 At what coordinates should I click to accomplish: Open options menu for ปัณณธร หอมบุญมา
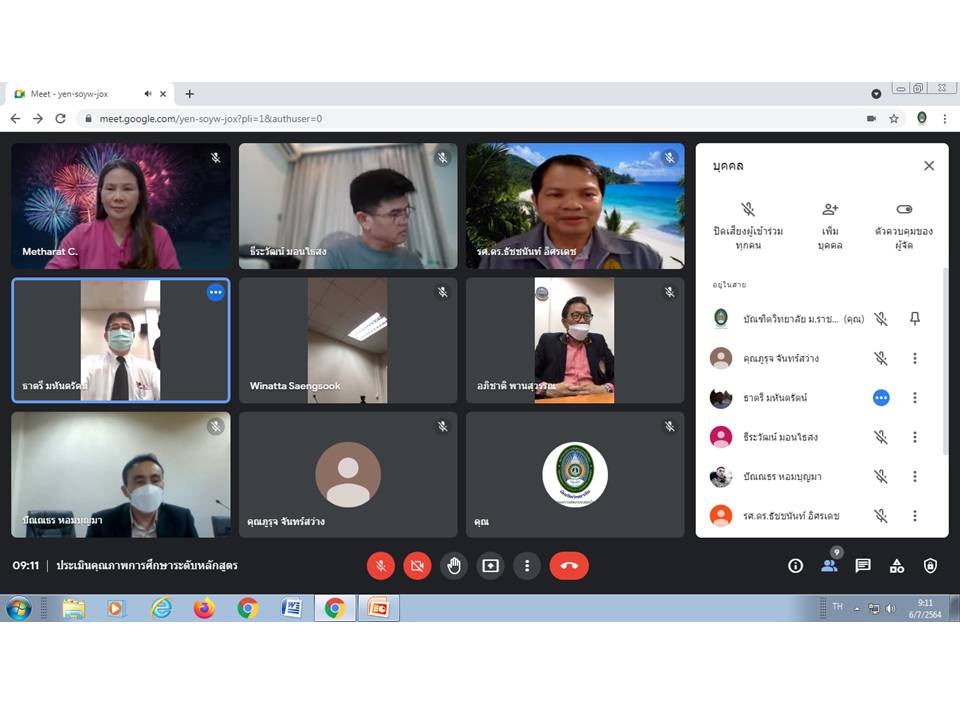[915, 476]
